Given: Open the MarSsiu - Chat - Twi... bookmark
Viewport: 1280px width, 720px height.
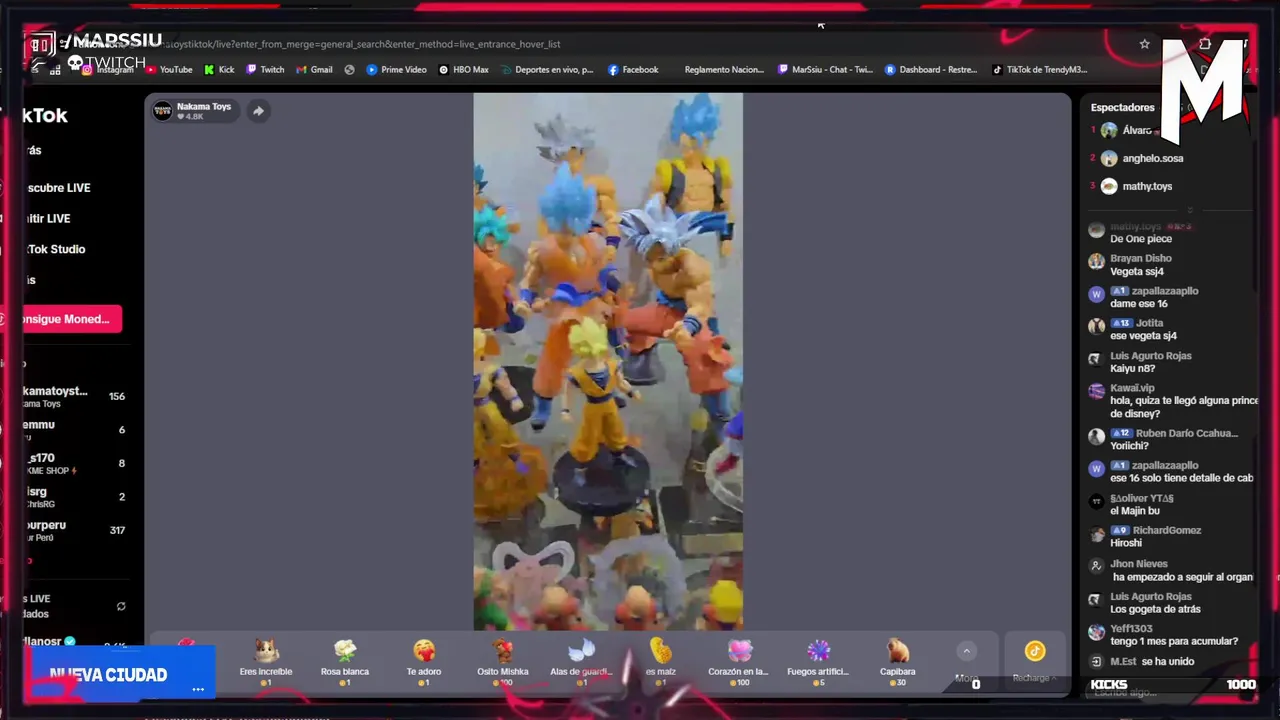Looking at the screenshot, I should (825, 70).
